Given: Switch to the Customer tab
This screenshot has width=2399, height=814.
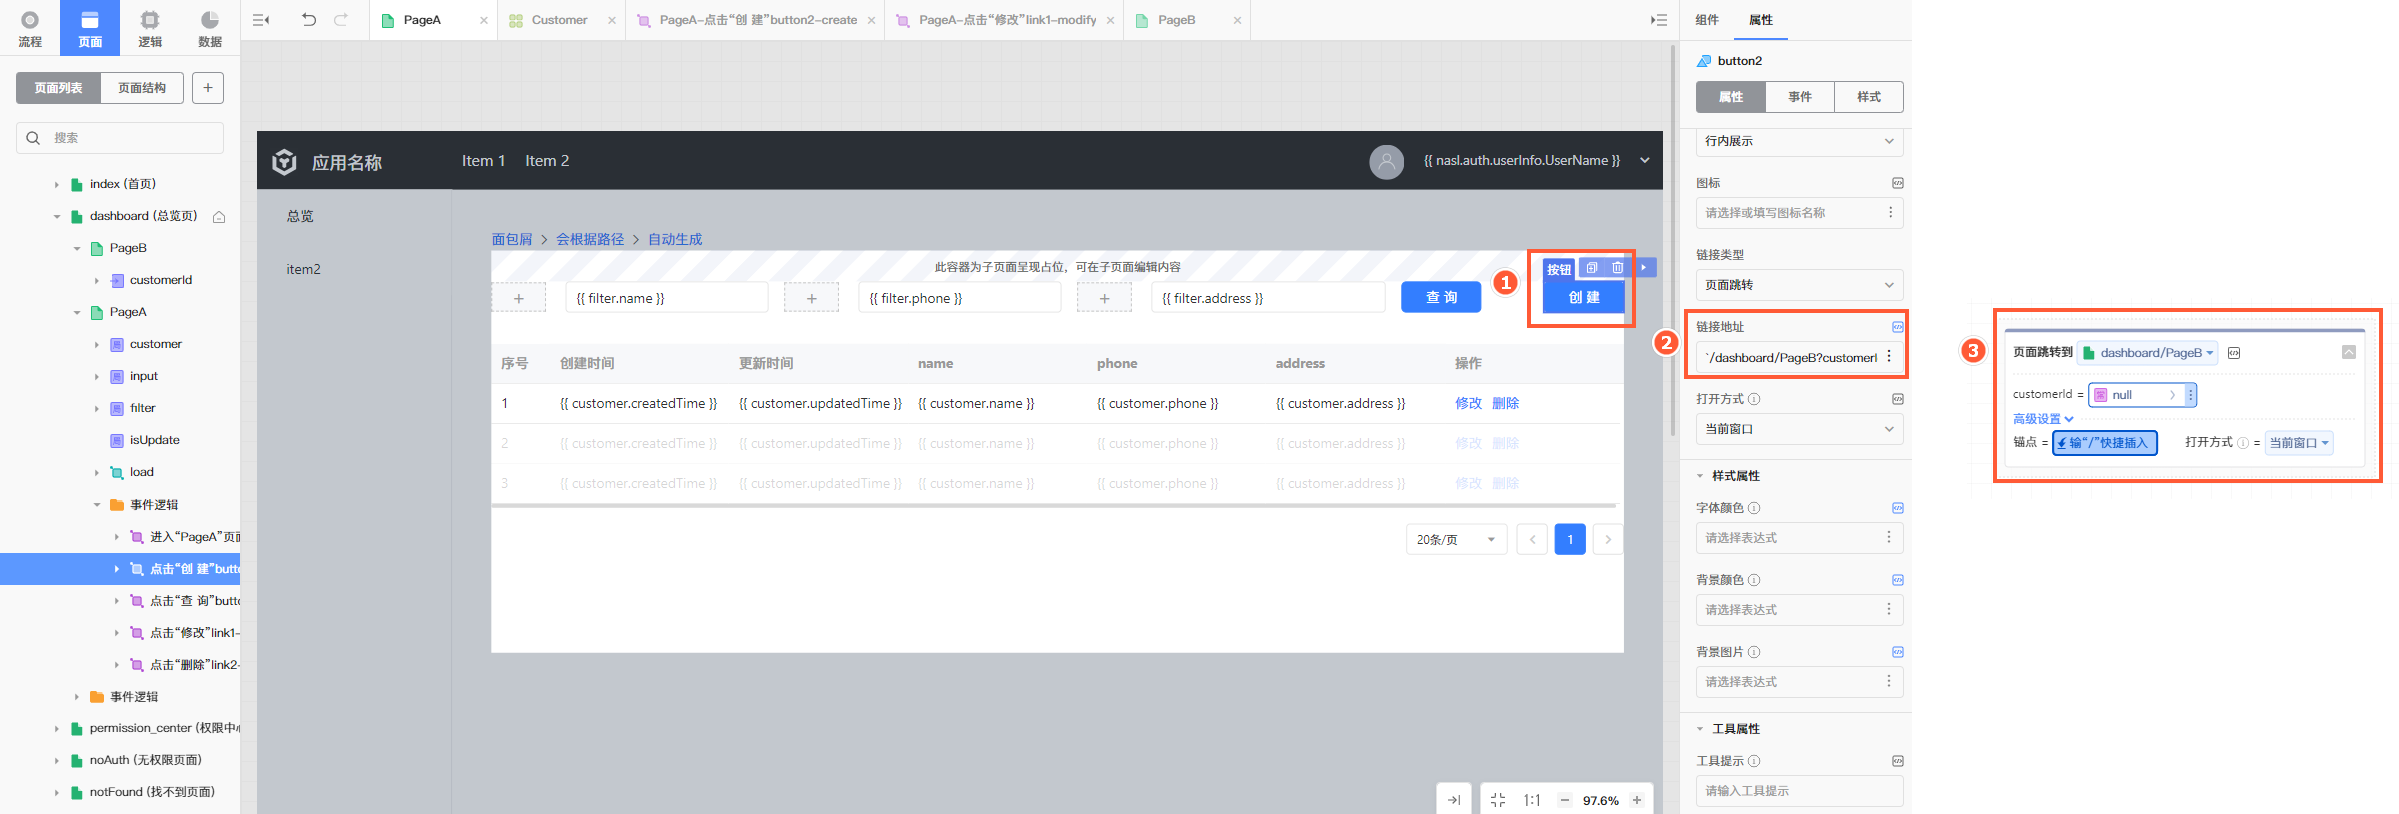Looking at the screenshot, I should 559,20.
